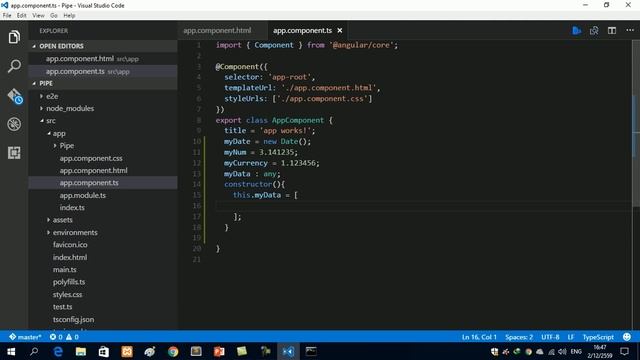Close the app.component.ts tab with its X
Screen dimensions: 640x360
click(x=340, y=31)
